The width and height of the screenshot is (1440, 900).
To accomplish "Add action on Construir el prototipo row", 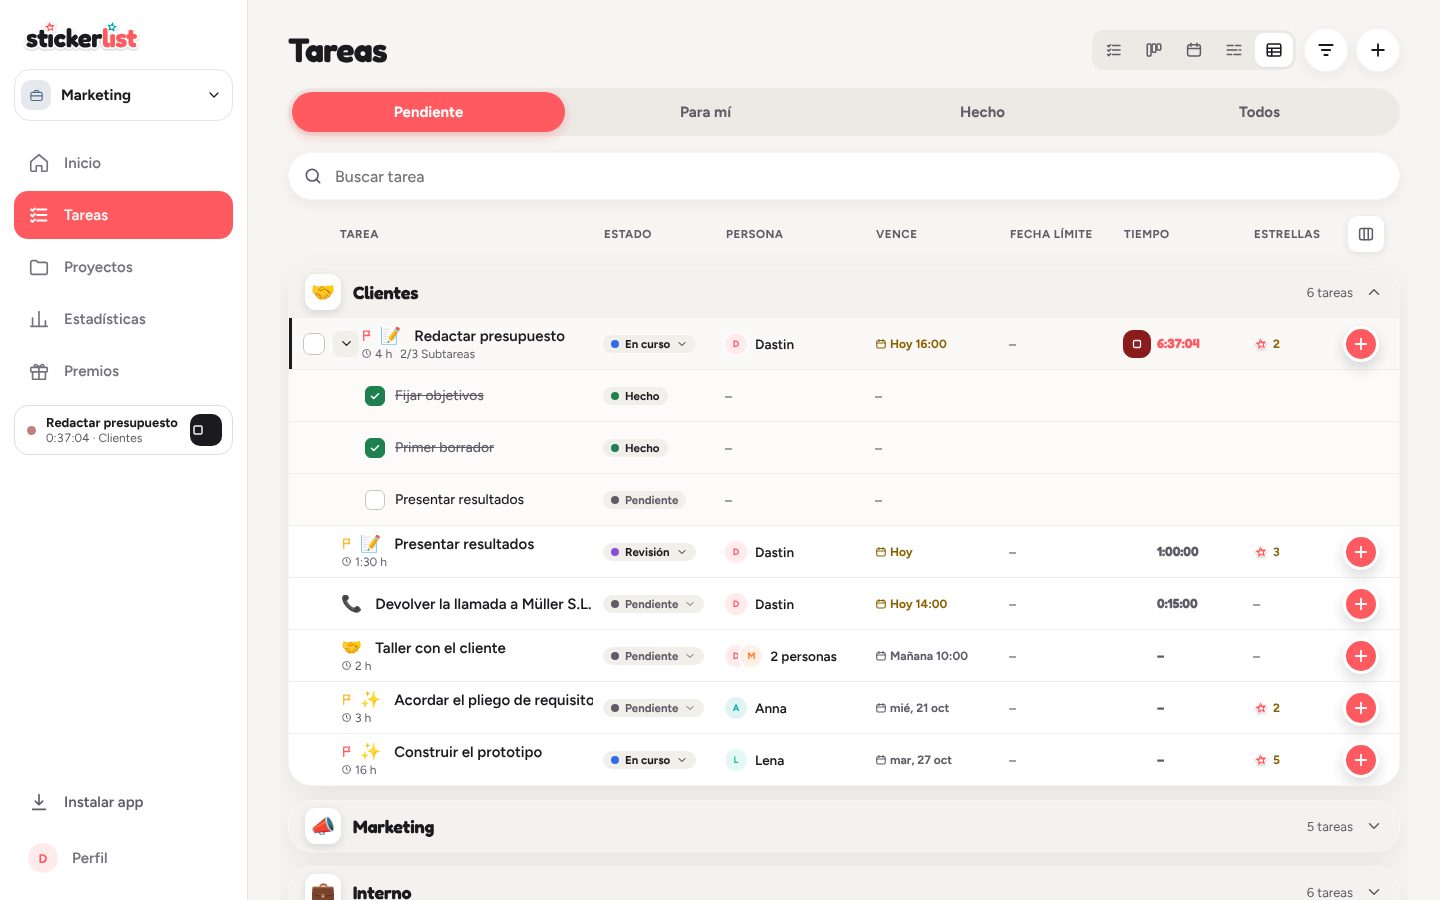I will (1361, 760).
